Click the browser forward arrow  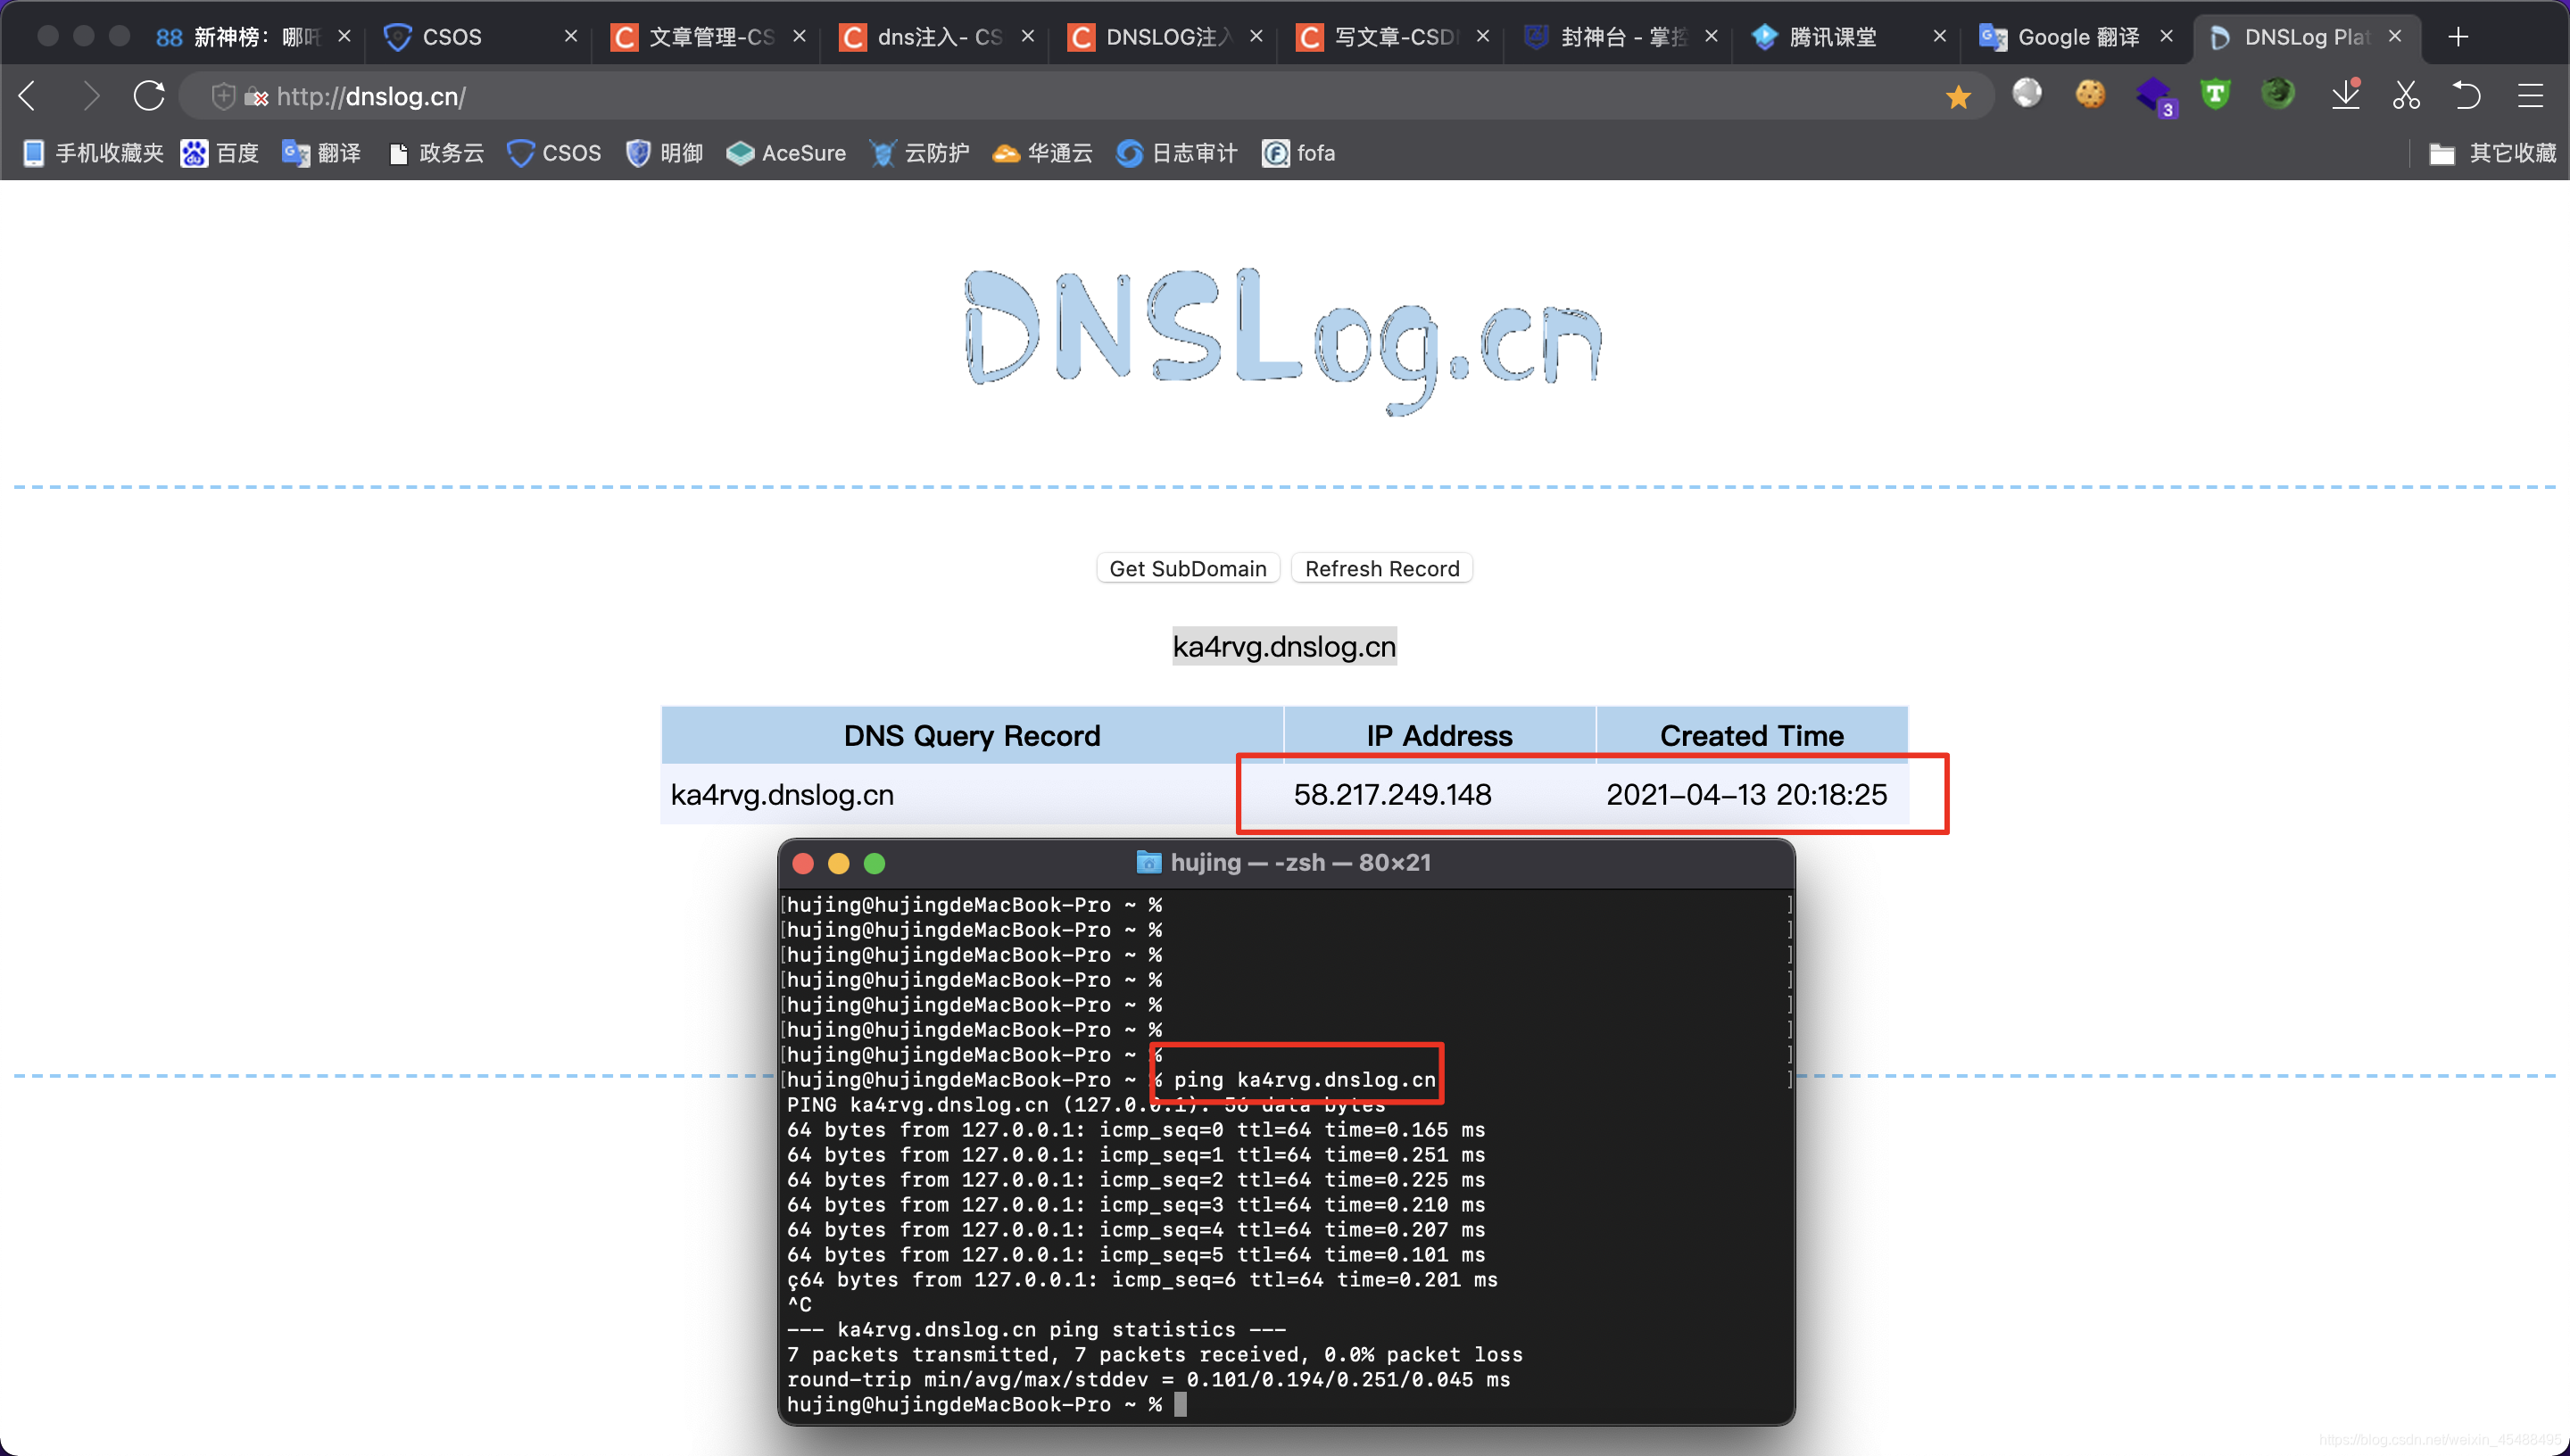90,96
